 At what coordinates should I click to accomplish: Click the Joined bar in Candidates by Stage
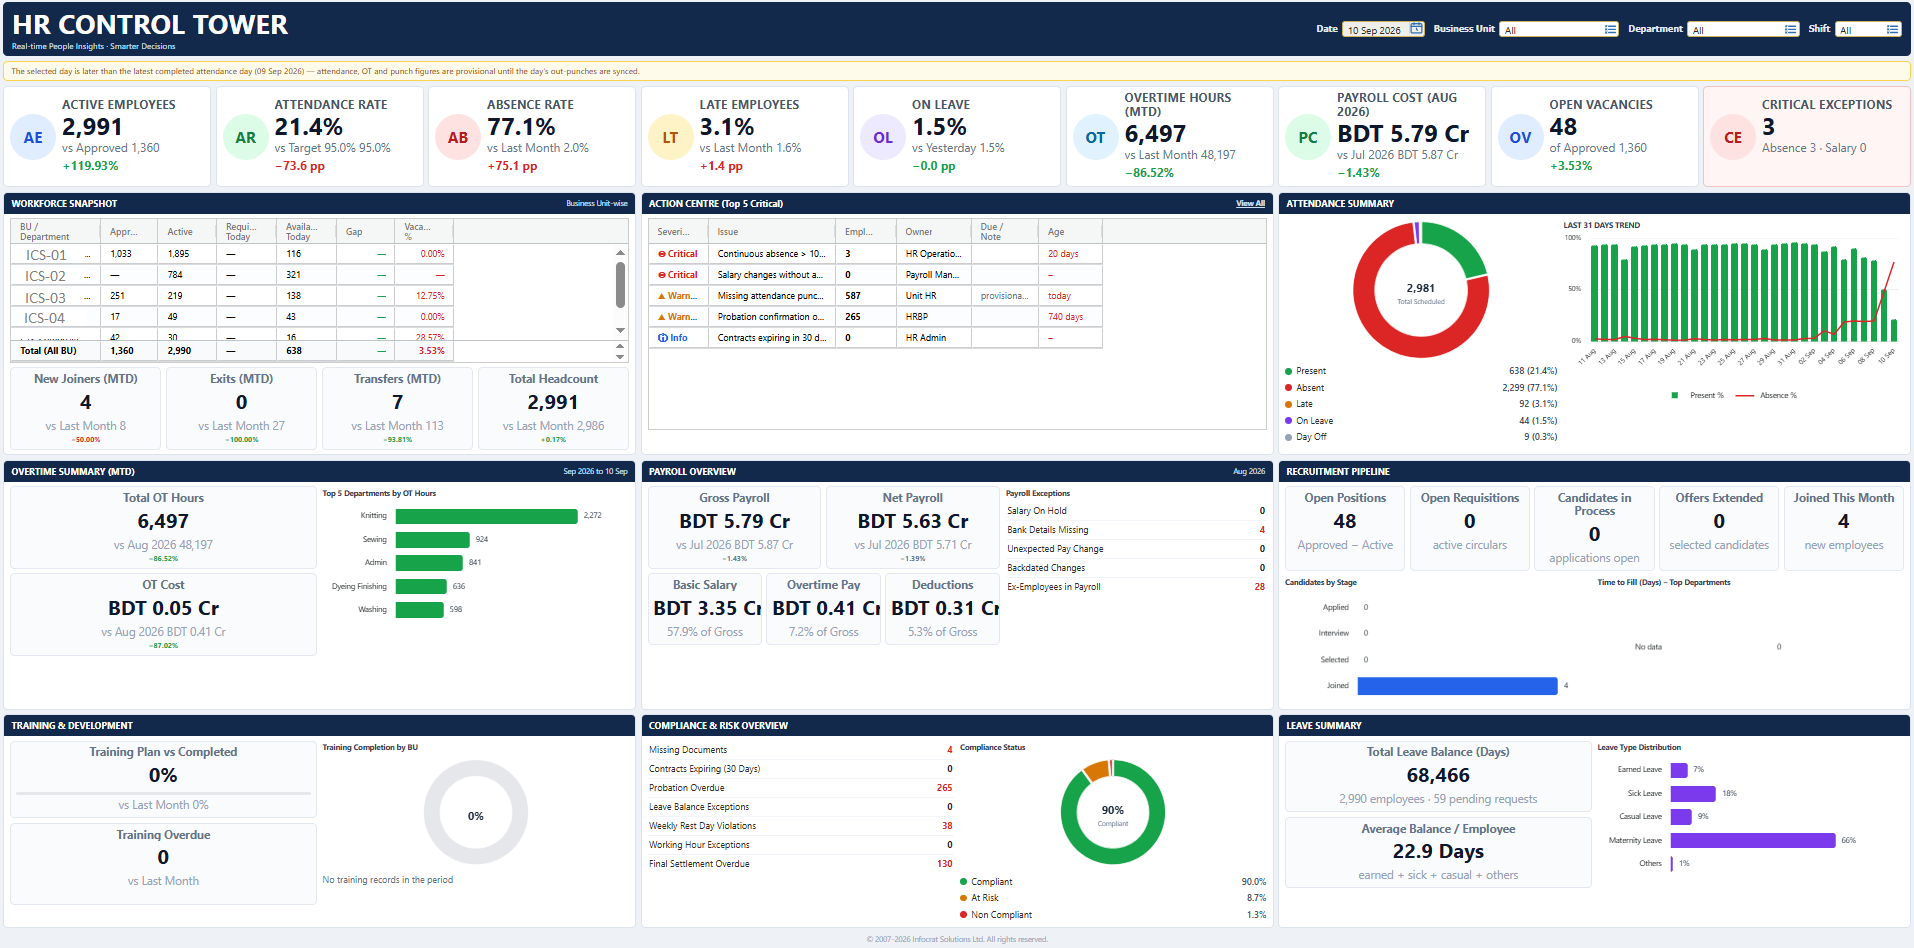[1457, 686]
